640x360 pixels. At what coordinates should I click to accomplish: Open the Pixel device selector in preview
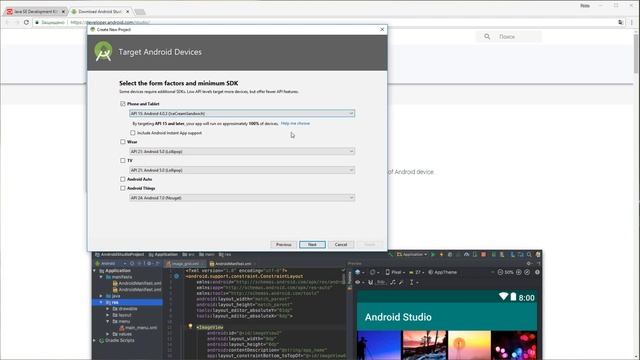[395, 272]
